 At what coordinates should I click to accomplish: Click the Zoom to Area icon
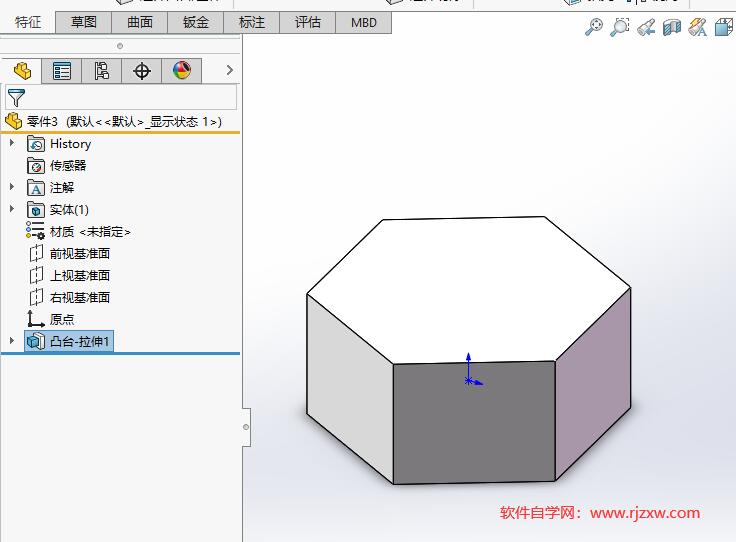pos(620,27)
